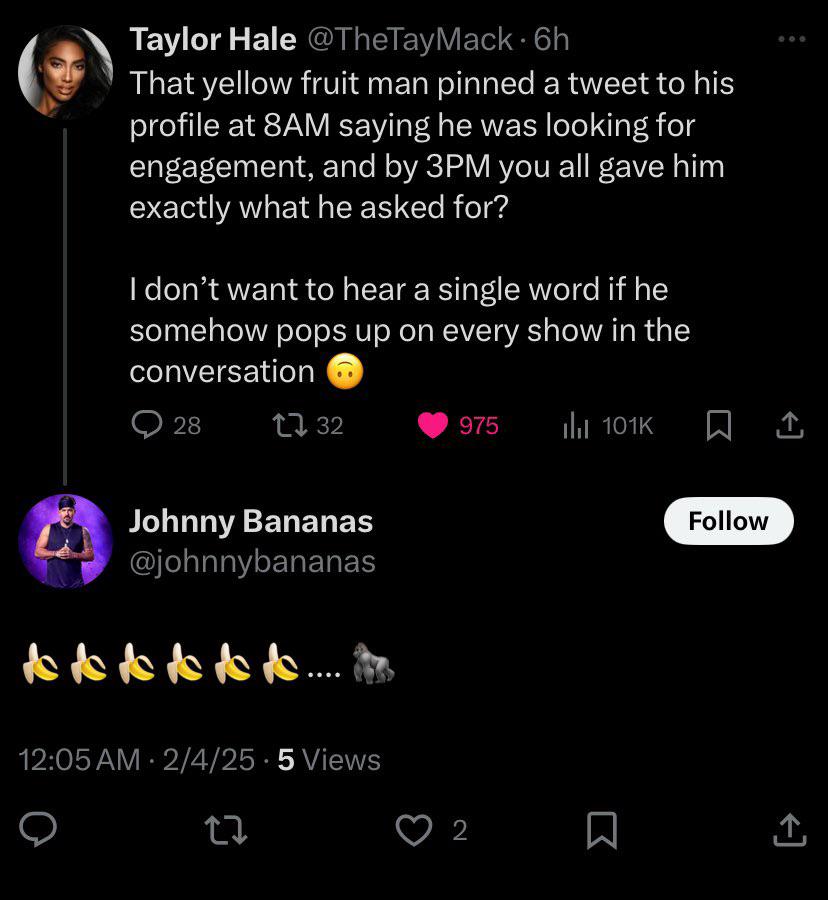
Task: Open the three-dot menu on Taylor Hale's tweet
Action: [x=791, y=39]
